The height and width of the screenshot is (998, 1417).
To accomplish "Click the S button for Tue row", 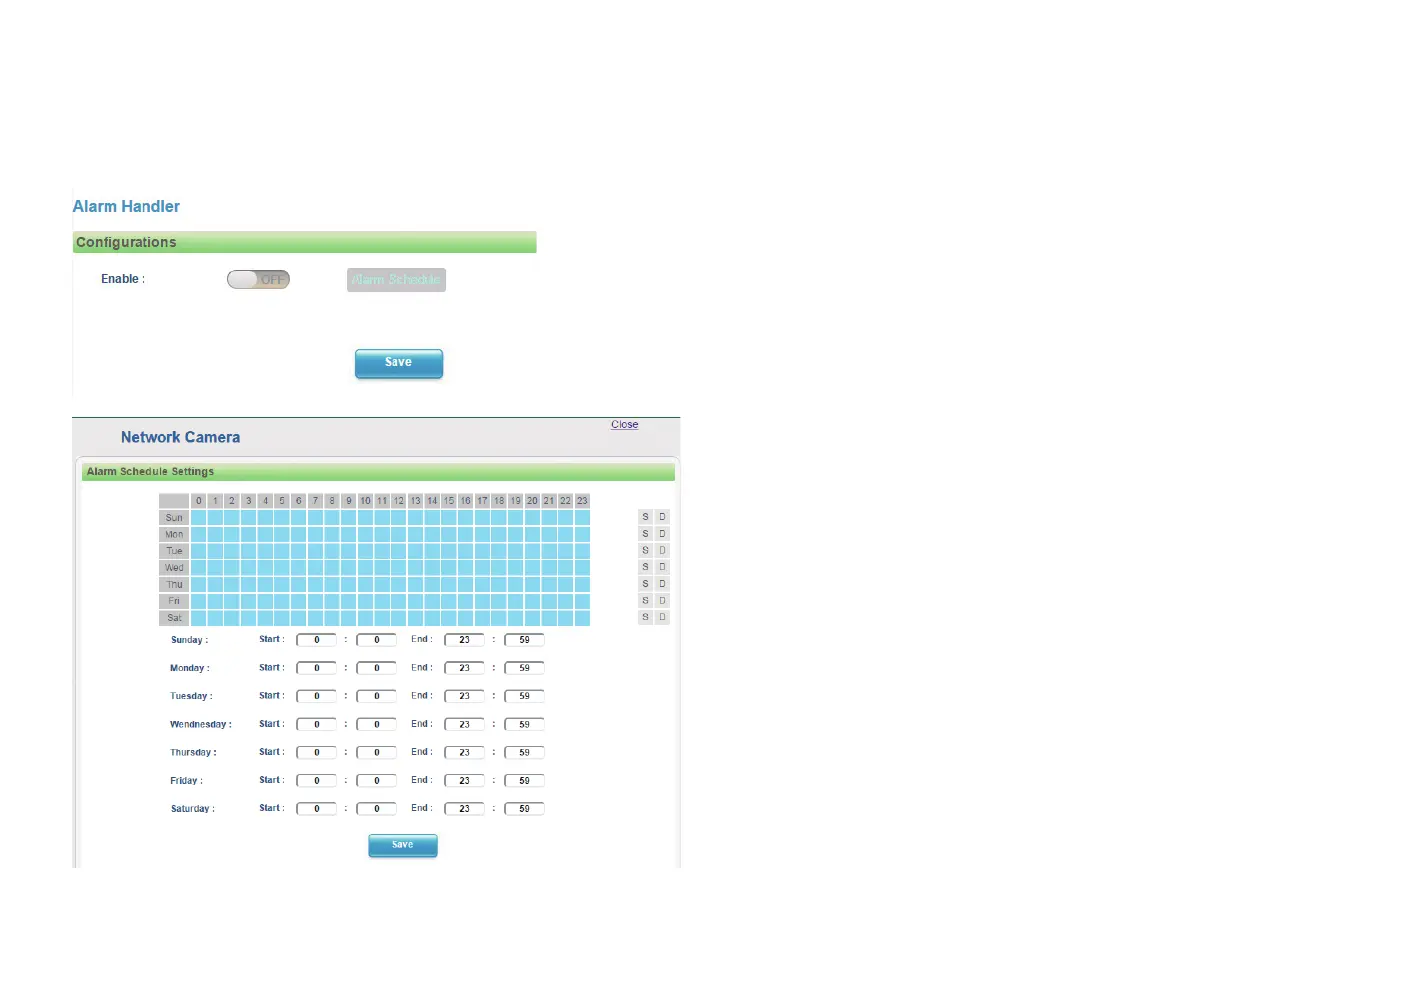I will [645, 551].
